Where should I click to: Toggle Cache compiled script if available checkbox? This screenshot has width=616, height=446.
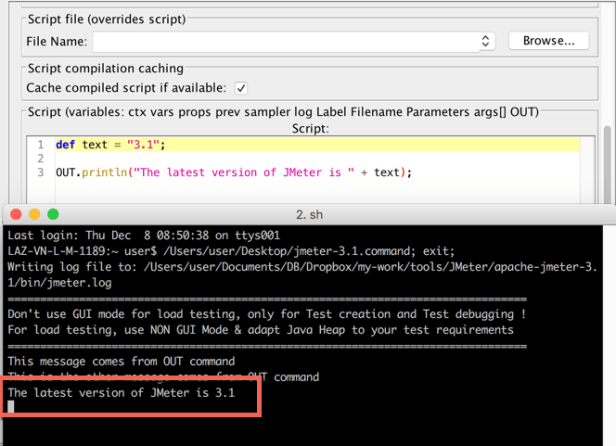[x=241, y=88]
